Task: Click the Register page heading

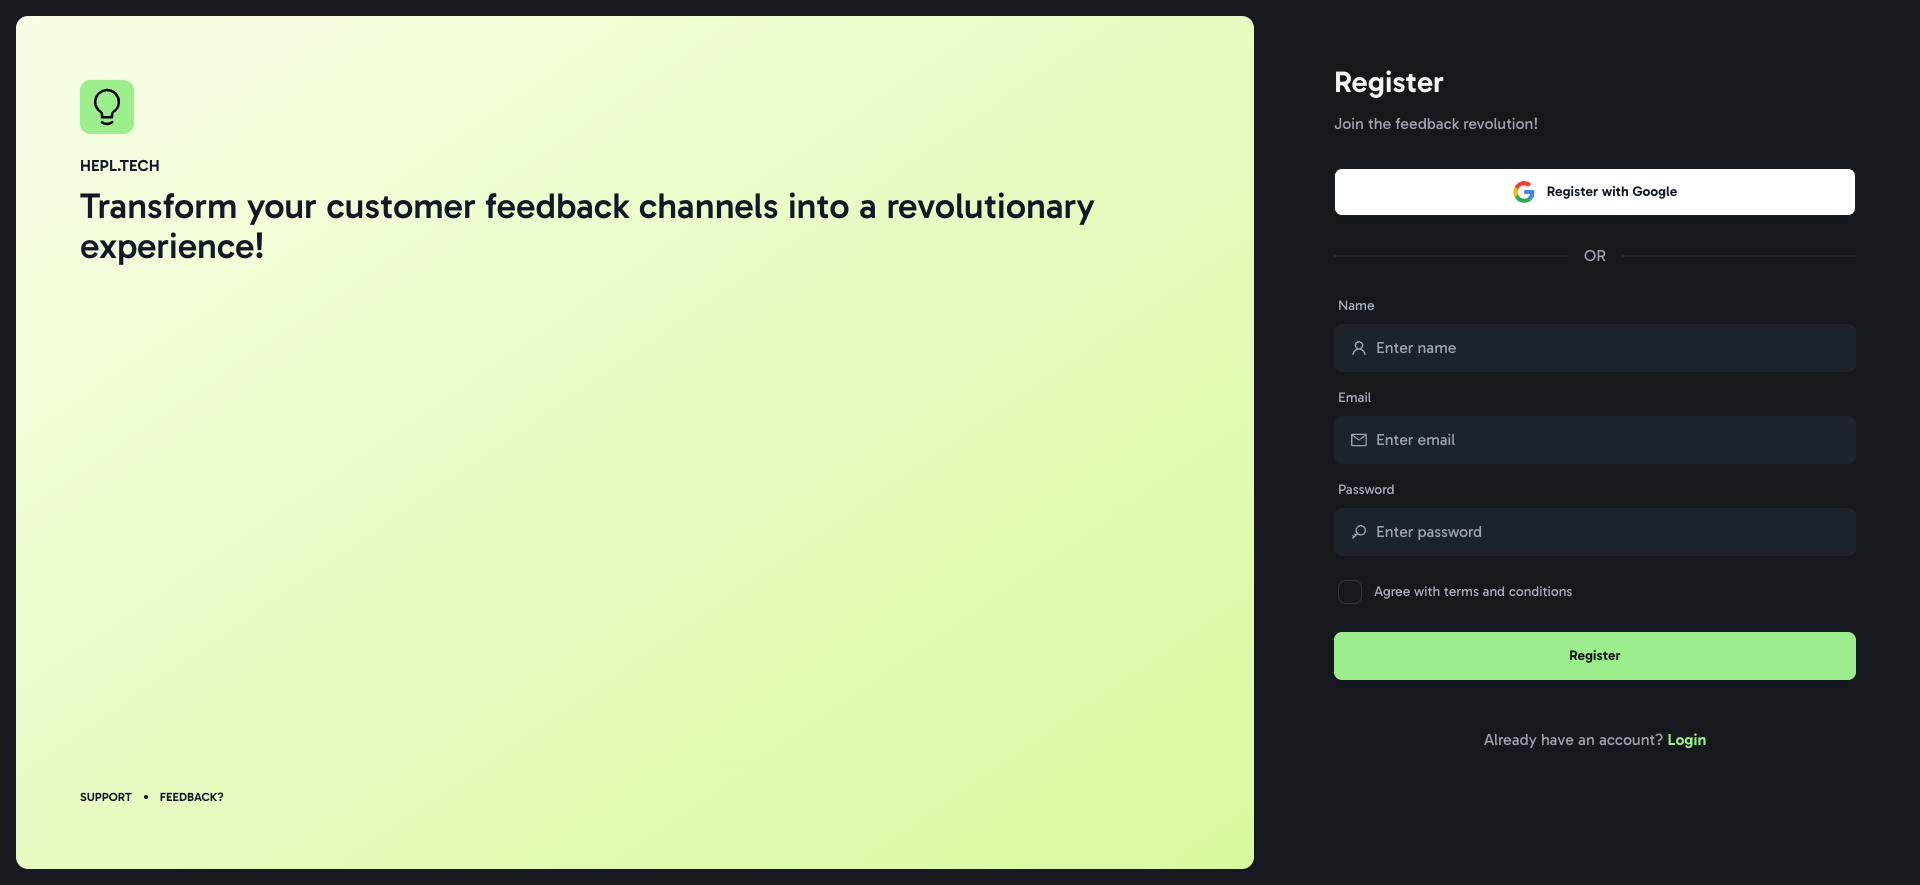Action: pos(1388,82)
